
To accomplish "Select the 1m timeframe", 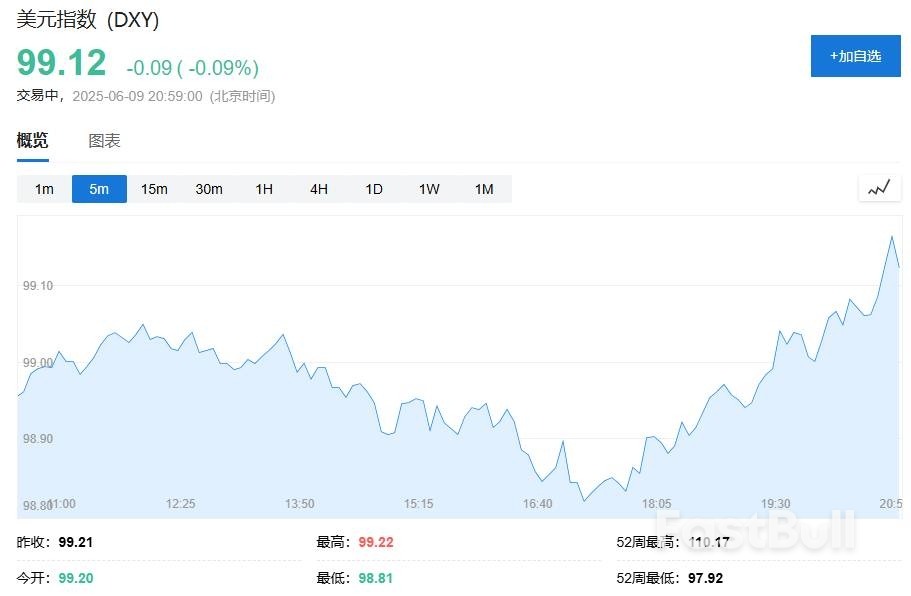I will pos(44,189).
